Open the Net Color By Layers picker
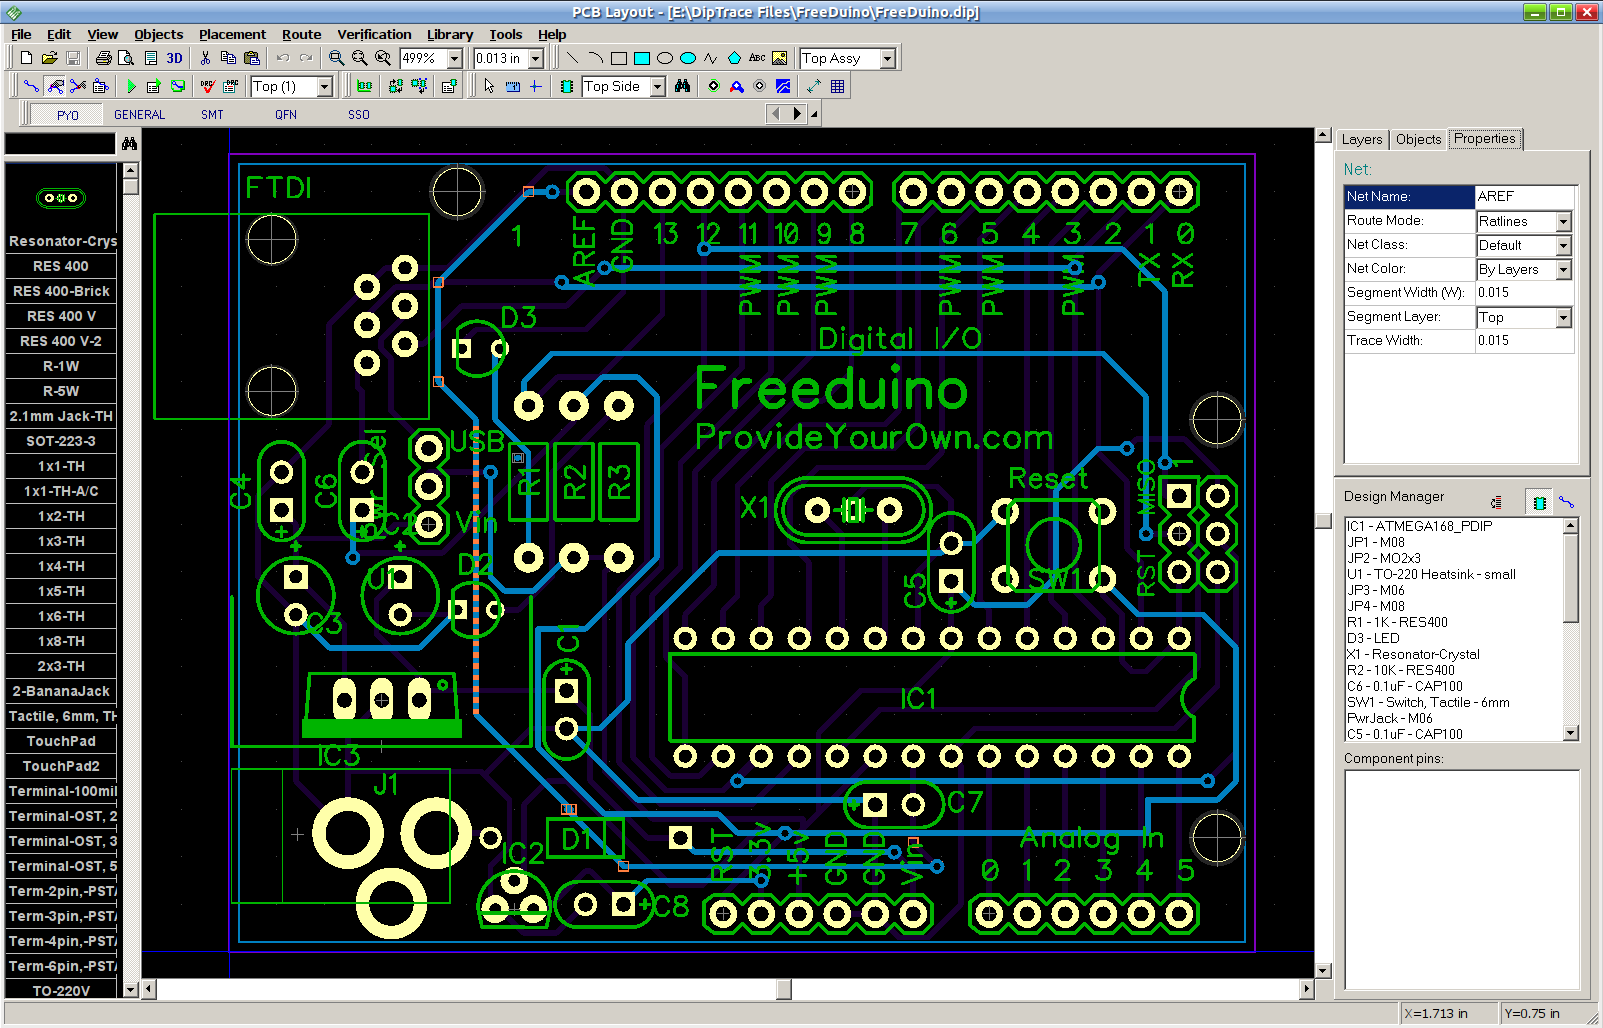Screen dimensions: 1603x1028 tap(1562, 269)
